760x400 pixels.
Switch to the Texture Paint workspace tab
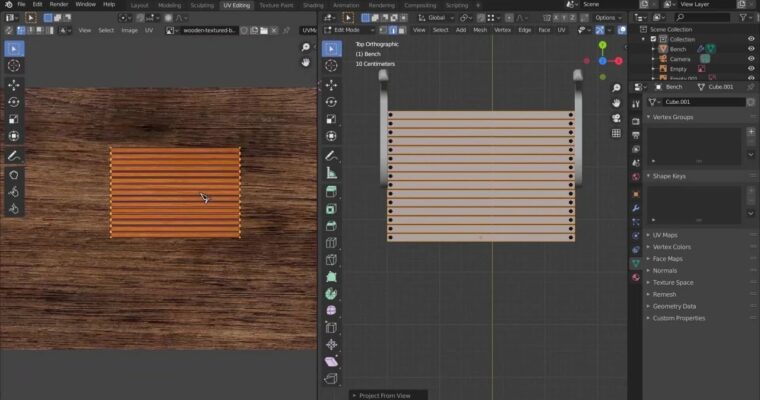pos(276,5)
